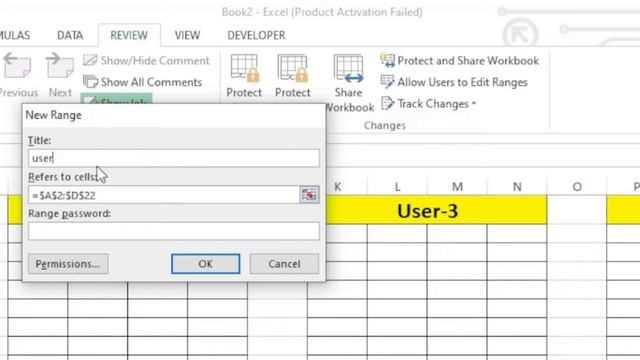Screen dimensions: 640x360
Task: Click Protect and Share Workbook icon
Action: (387, 60)
